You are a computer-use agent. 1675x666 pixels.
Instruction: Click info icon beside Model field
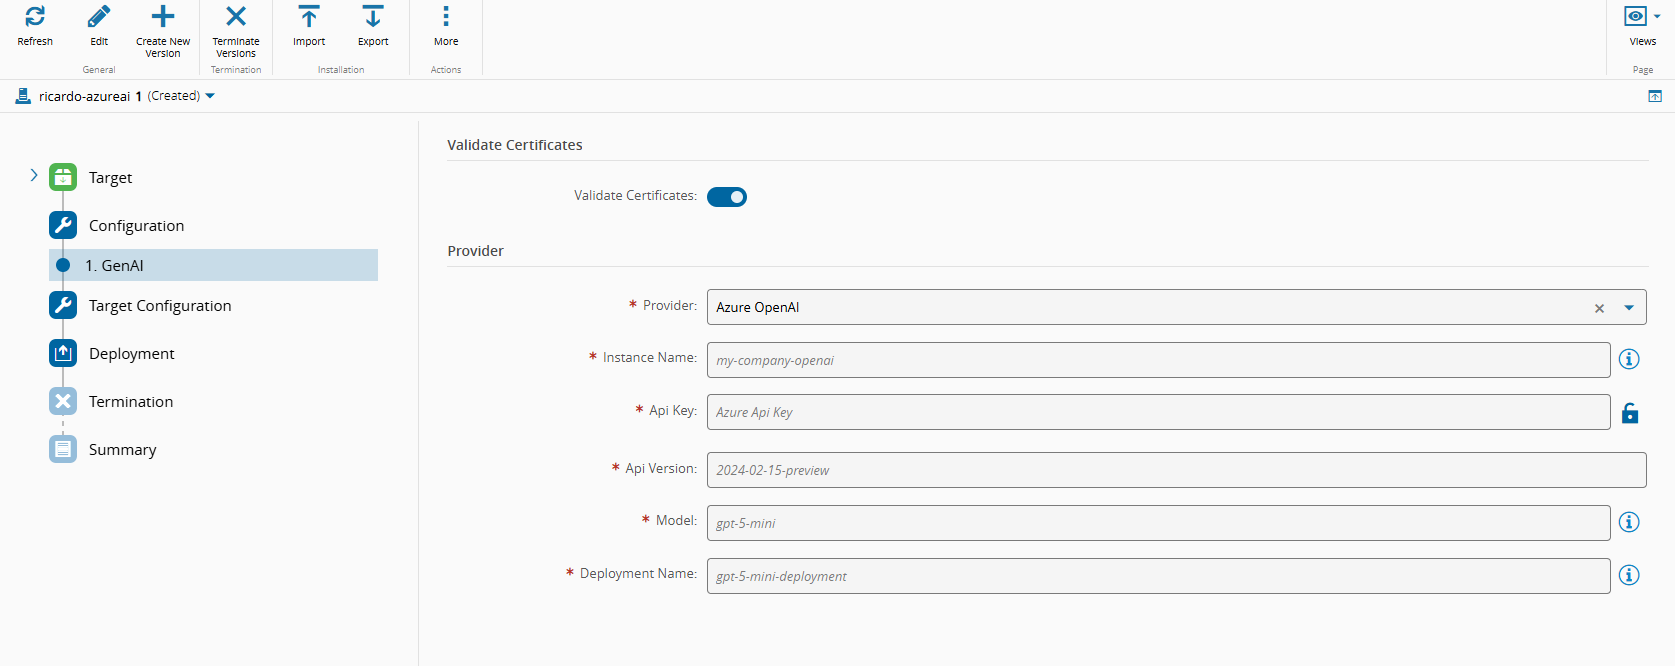(x=1629, y=522)
